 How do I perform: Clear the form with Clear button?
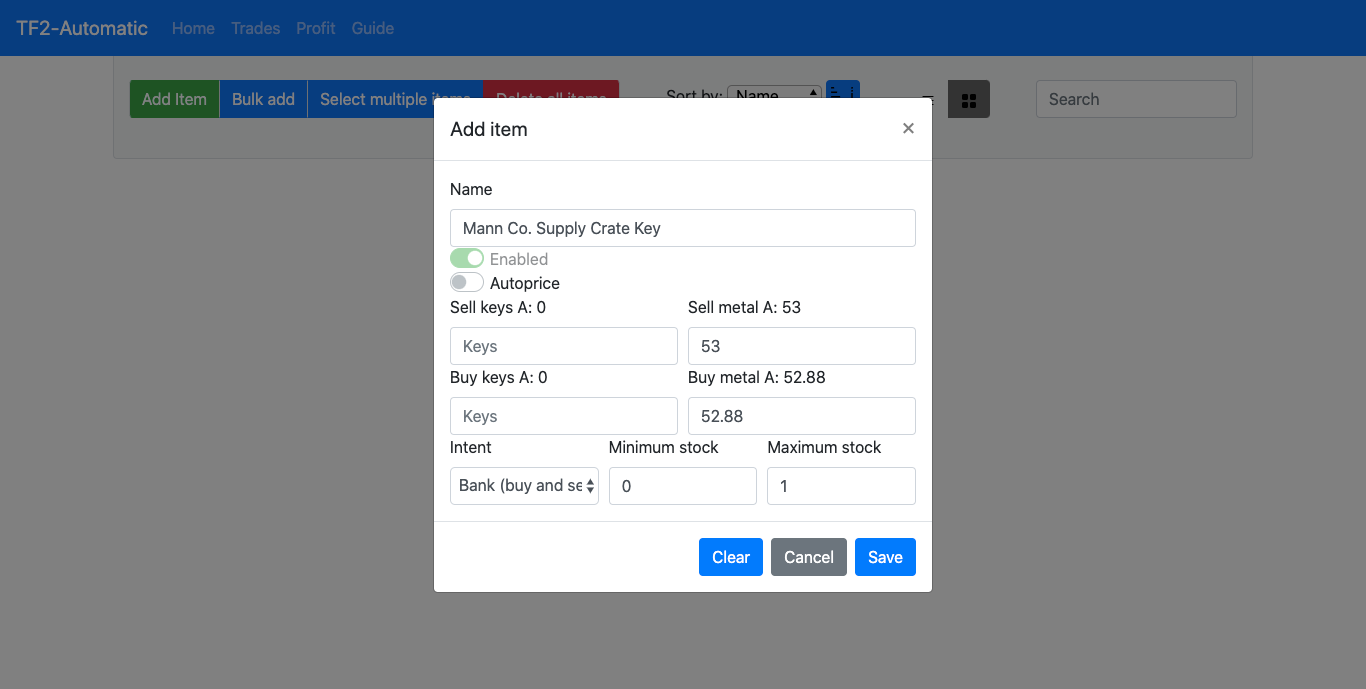coord(731,557)
